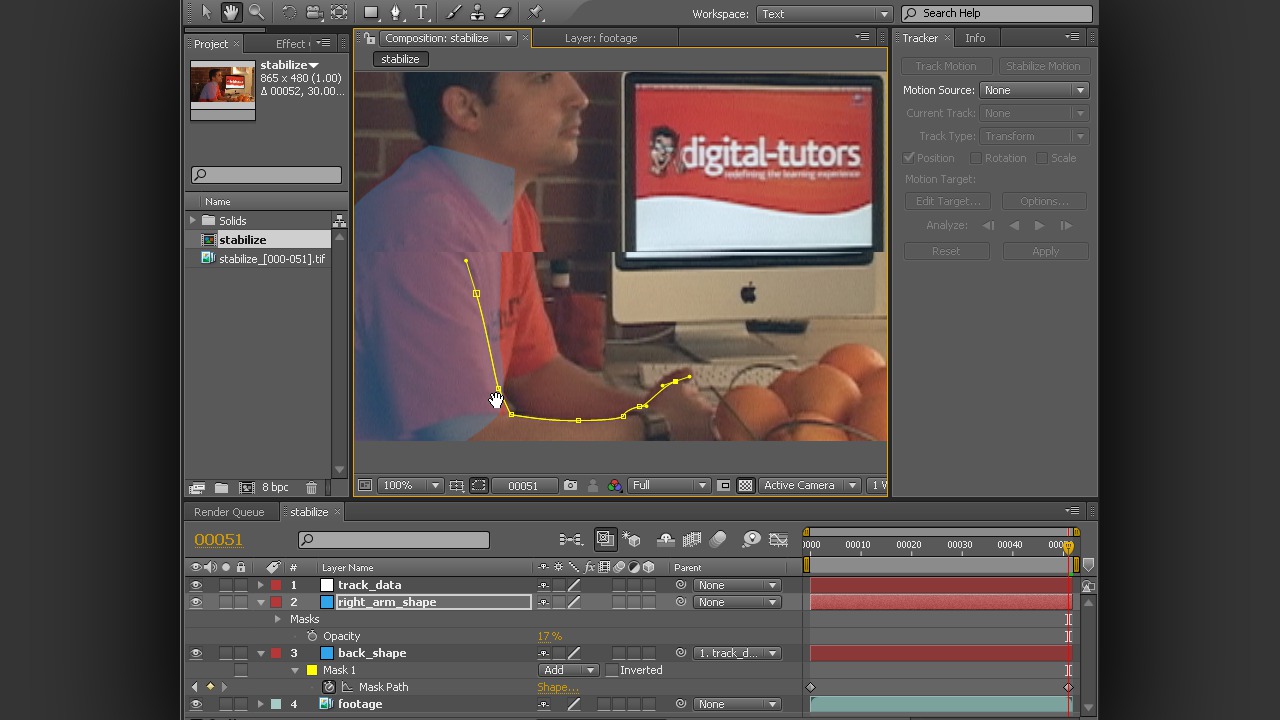Activate the Puppet Pin tool
Image resolution: width=1280 pixels, height=720 pixels.
pos(535,13)
